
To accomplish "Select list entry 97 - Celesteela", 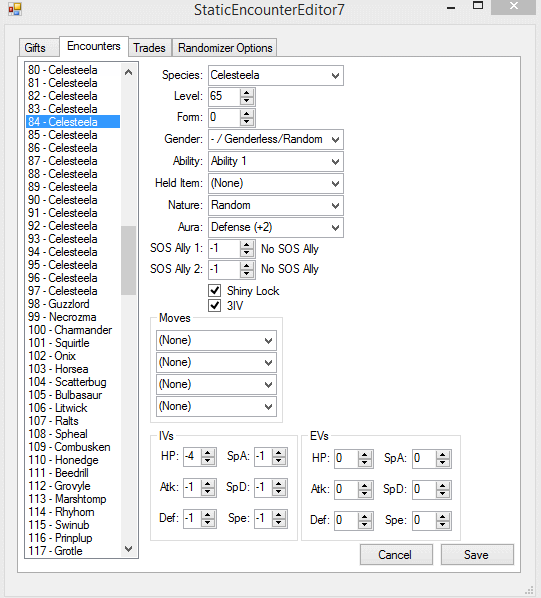I will 73,291.
